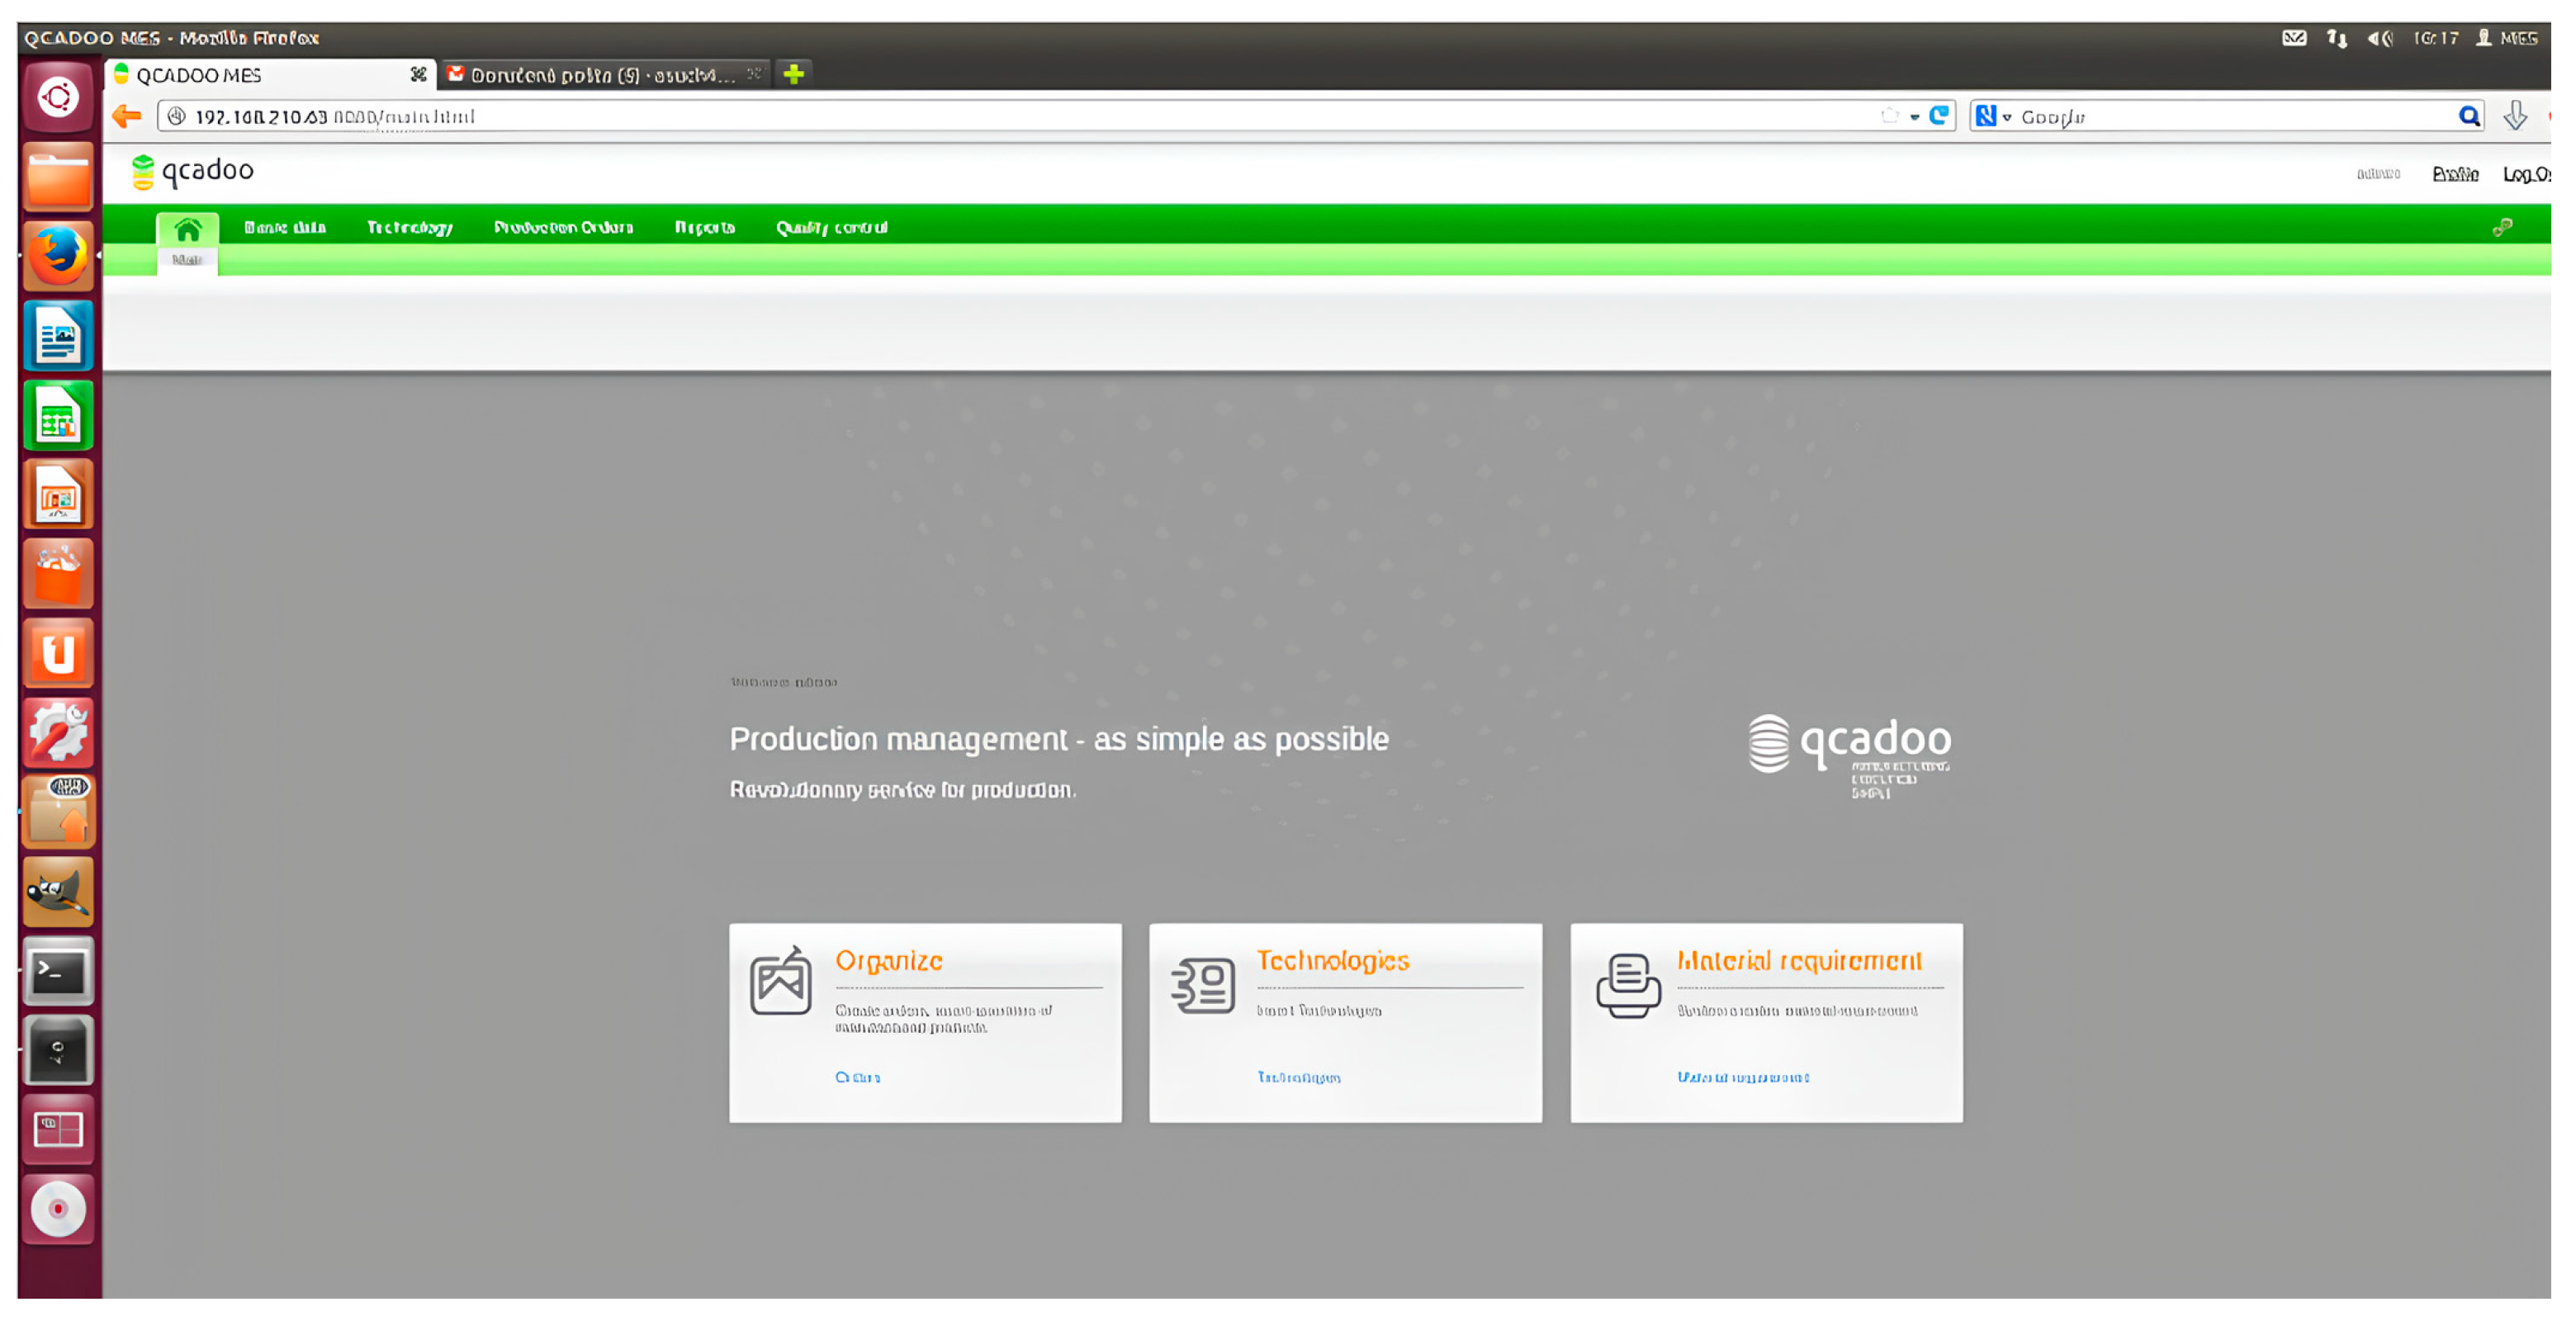The height and width of the screenshot is (1321, 2576).
Task: Open the Firefox downloads arrow icon
Action: pyautogui.click(x=2515, y=116)
